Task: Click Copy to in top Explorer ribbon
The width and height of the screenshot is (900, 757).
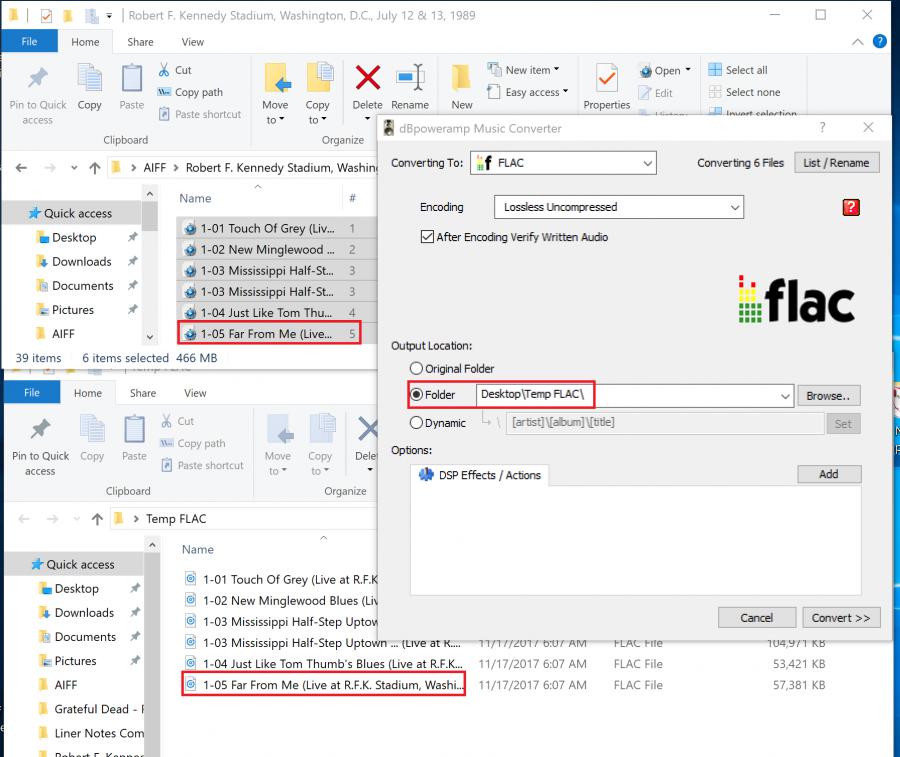Action: 317,95
